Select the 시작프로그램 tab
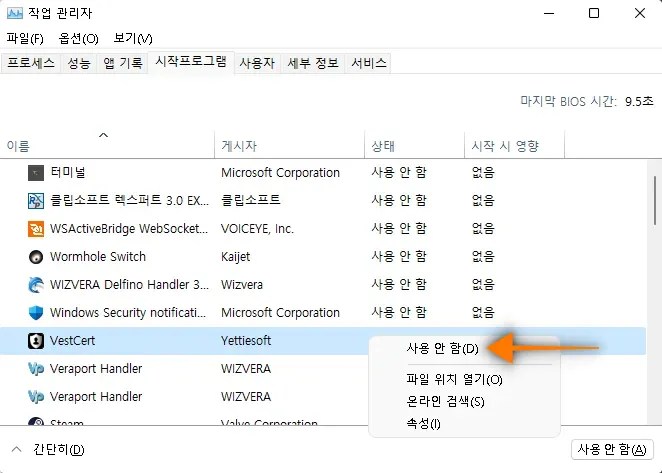This screenshot has width=662, height=473. 191,62
